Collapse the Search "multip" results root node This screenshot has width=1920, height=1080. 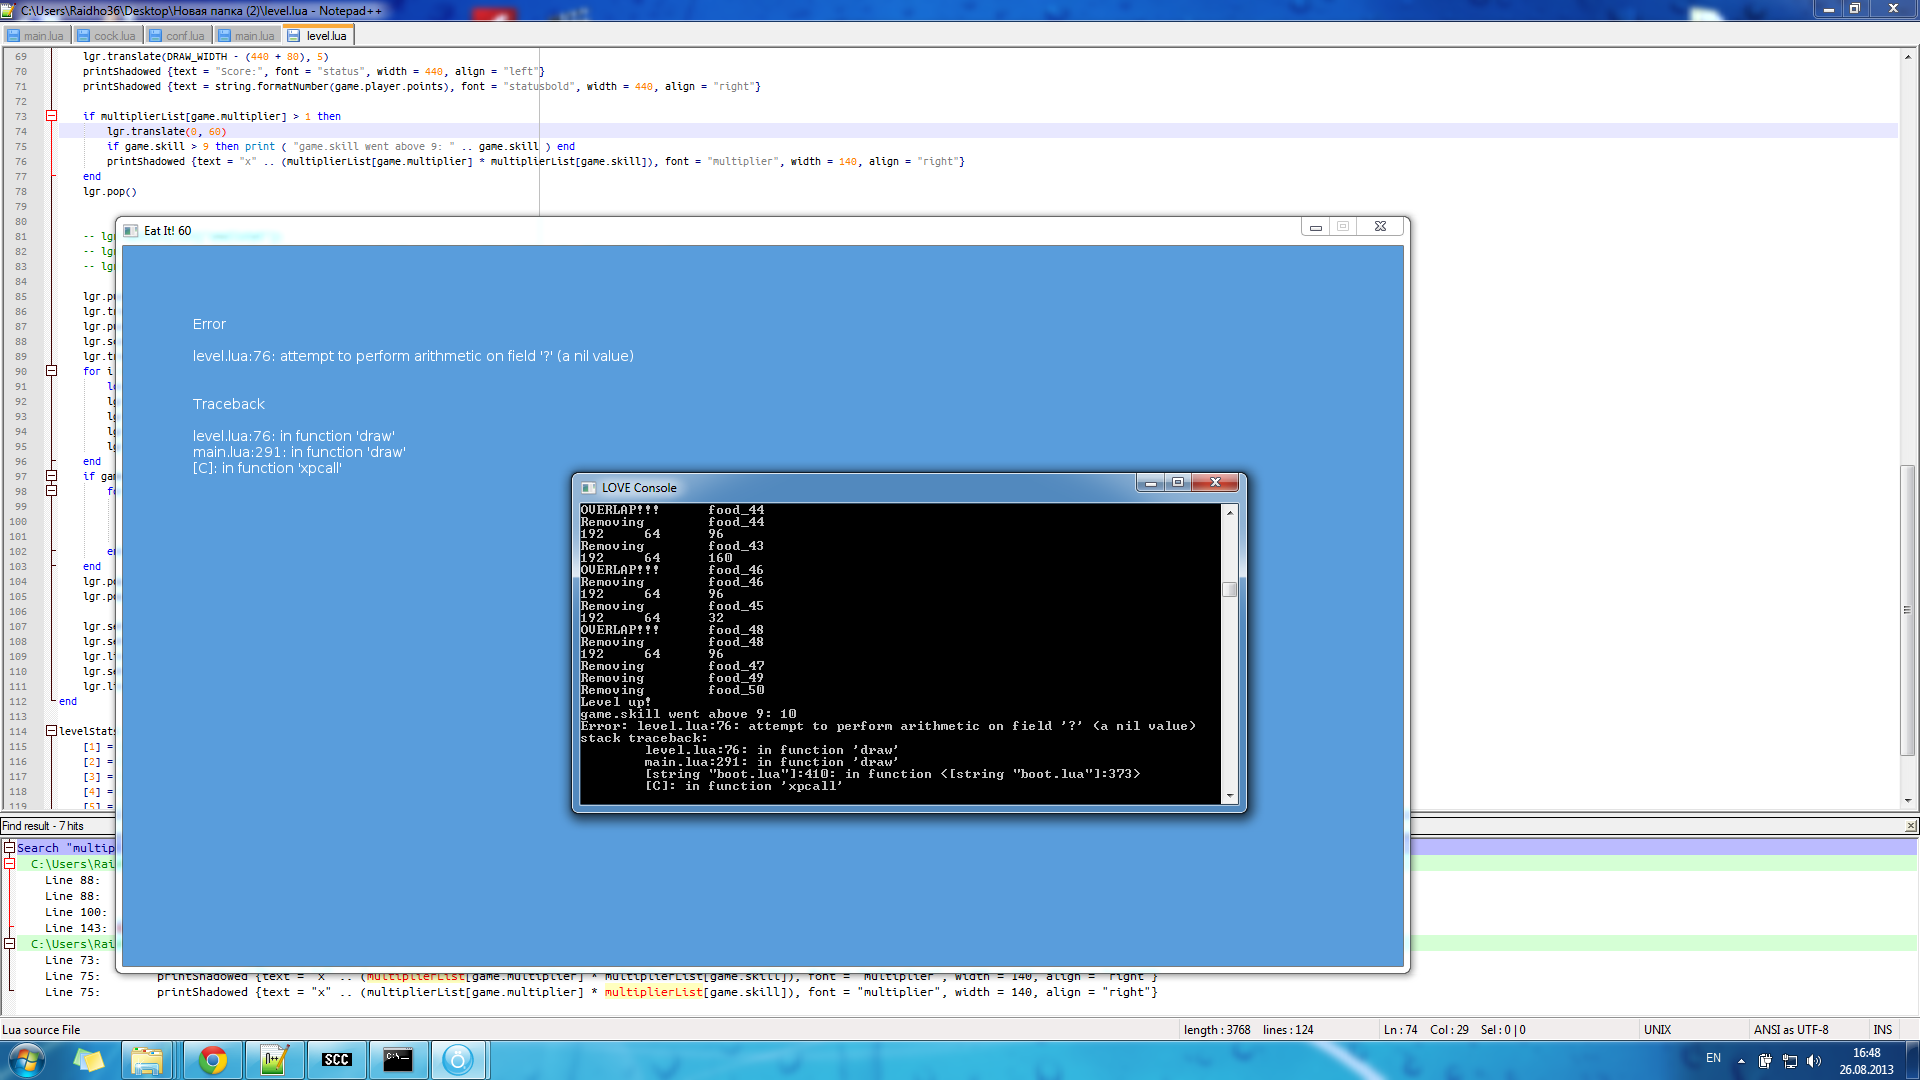pos(9,847)
